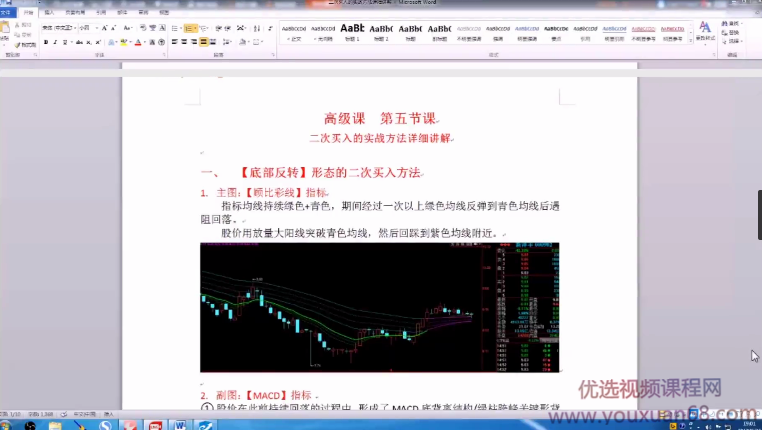Click the Enclose Characters icon
Image resolution: width=762 pixels, height=430 pixels.
point(161,42)
